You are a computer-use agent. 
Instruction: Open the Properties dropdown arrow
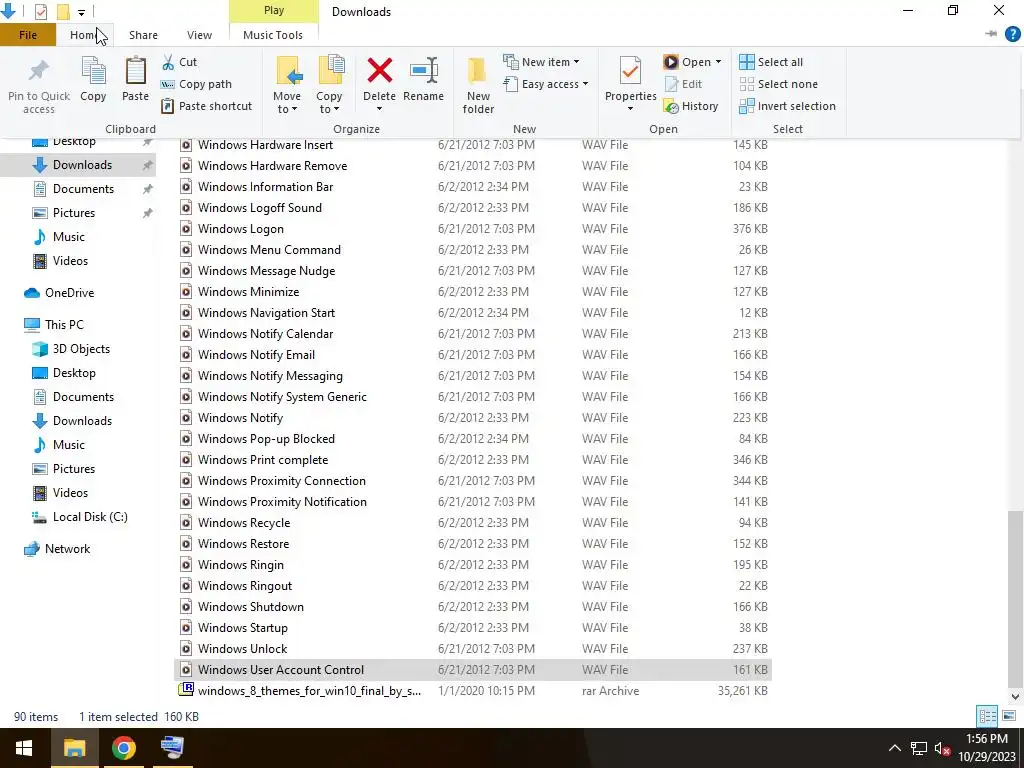pos(630,109)
